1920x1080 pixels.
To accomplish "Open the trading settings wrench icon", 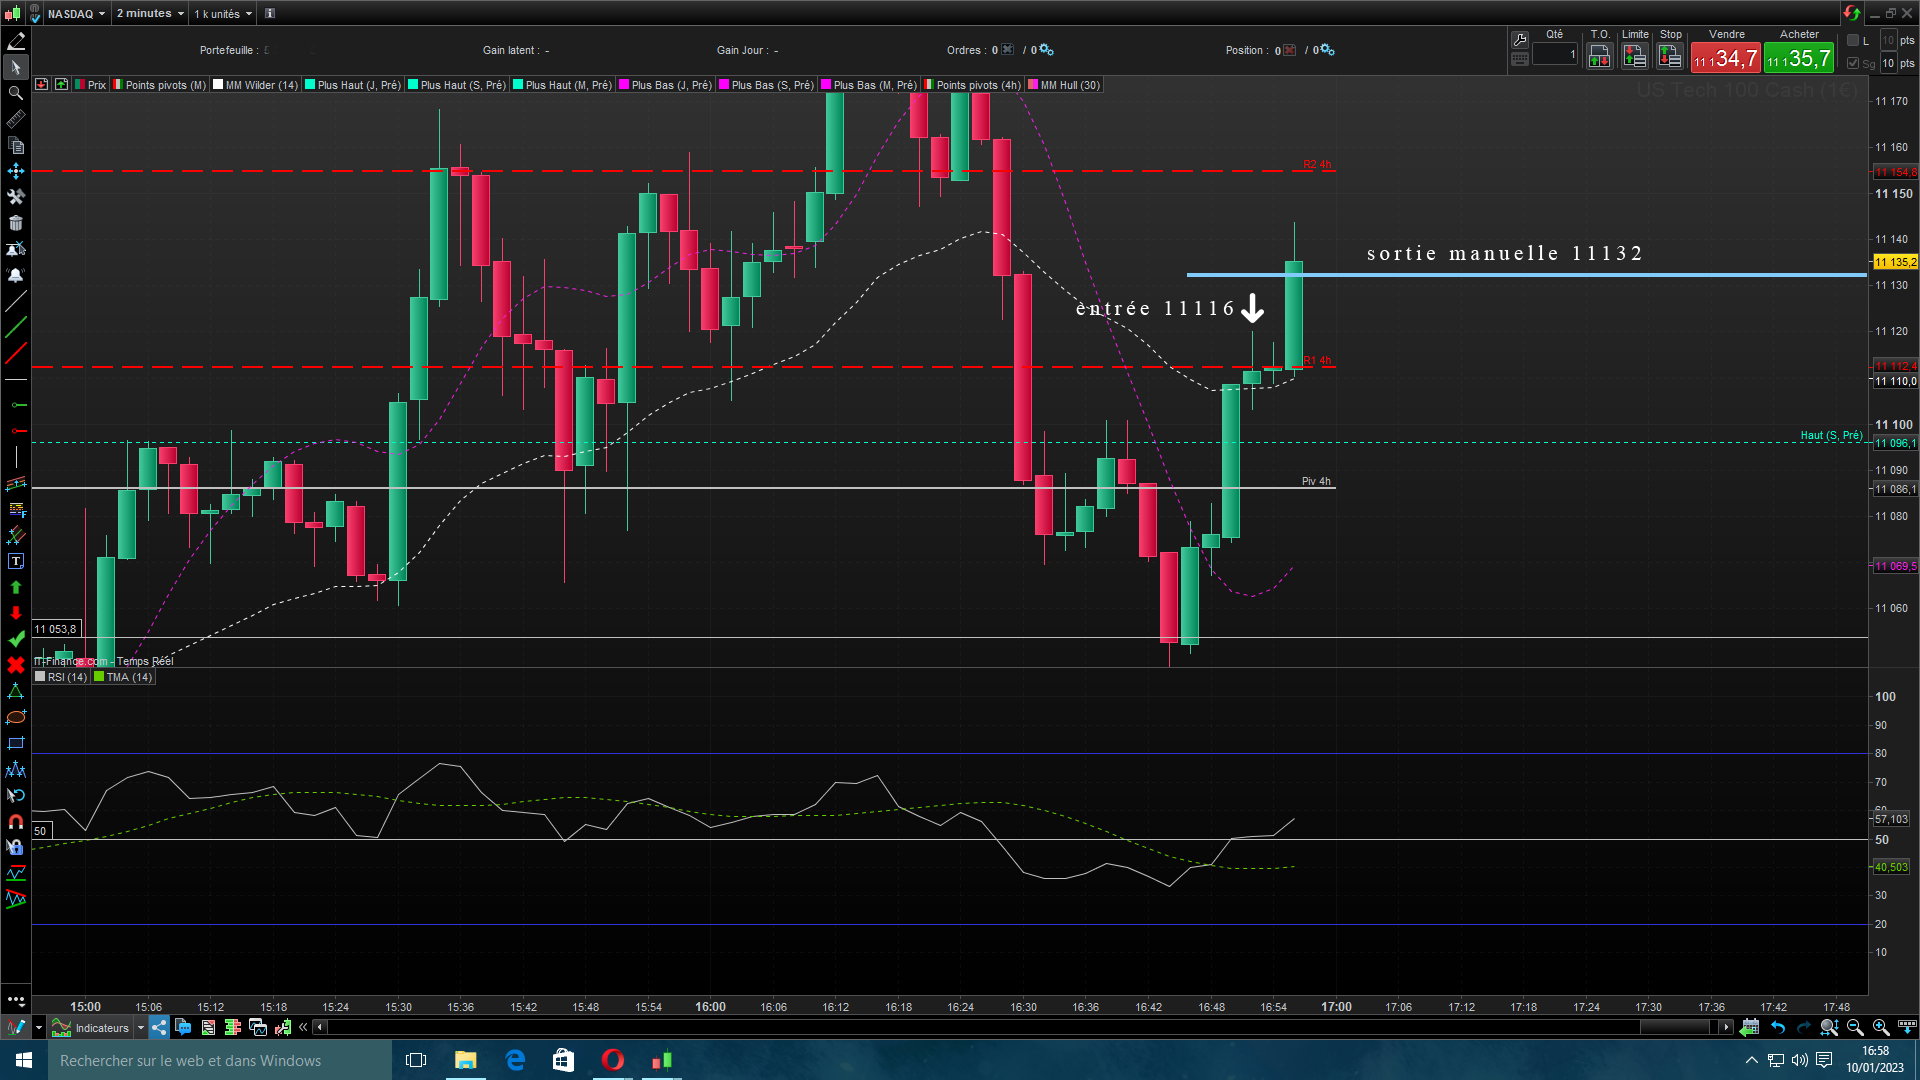I will tap(1520, 40).
